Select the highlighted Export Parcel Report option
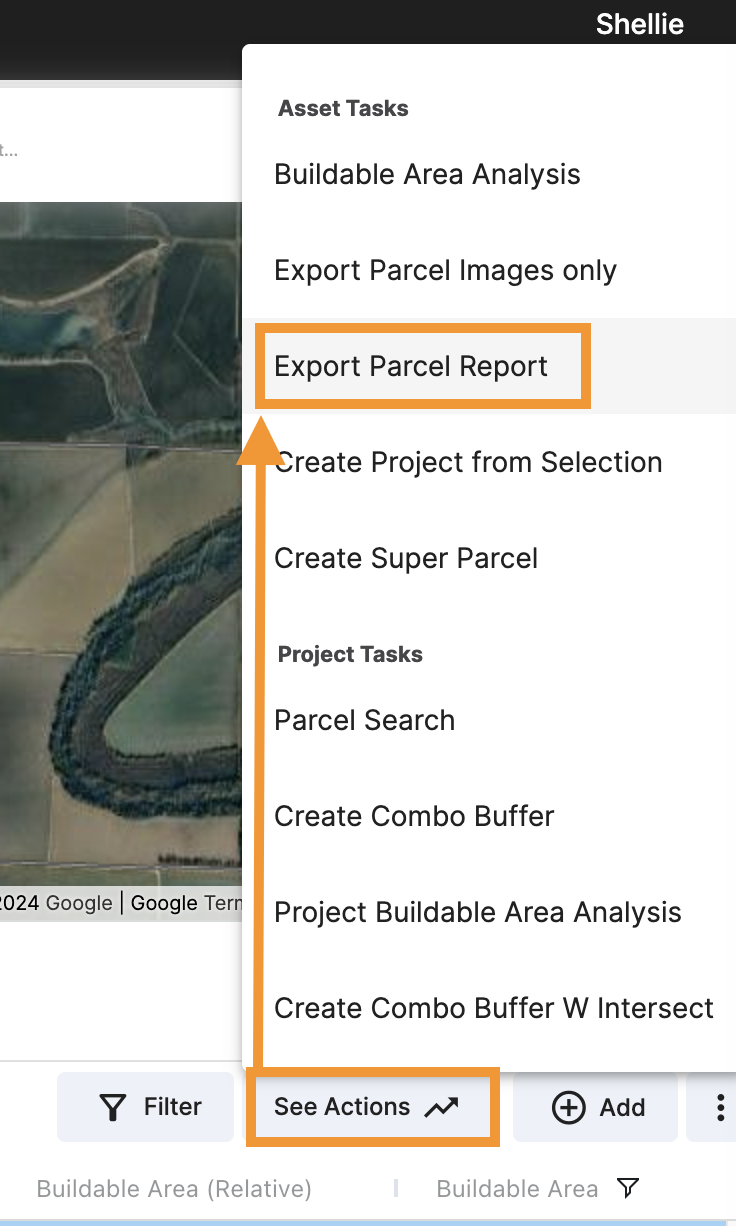Screen dimensions: 736x1226 [410, 366]
